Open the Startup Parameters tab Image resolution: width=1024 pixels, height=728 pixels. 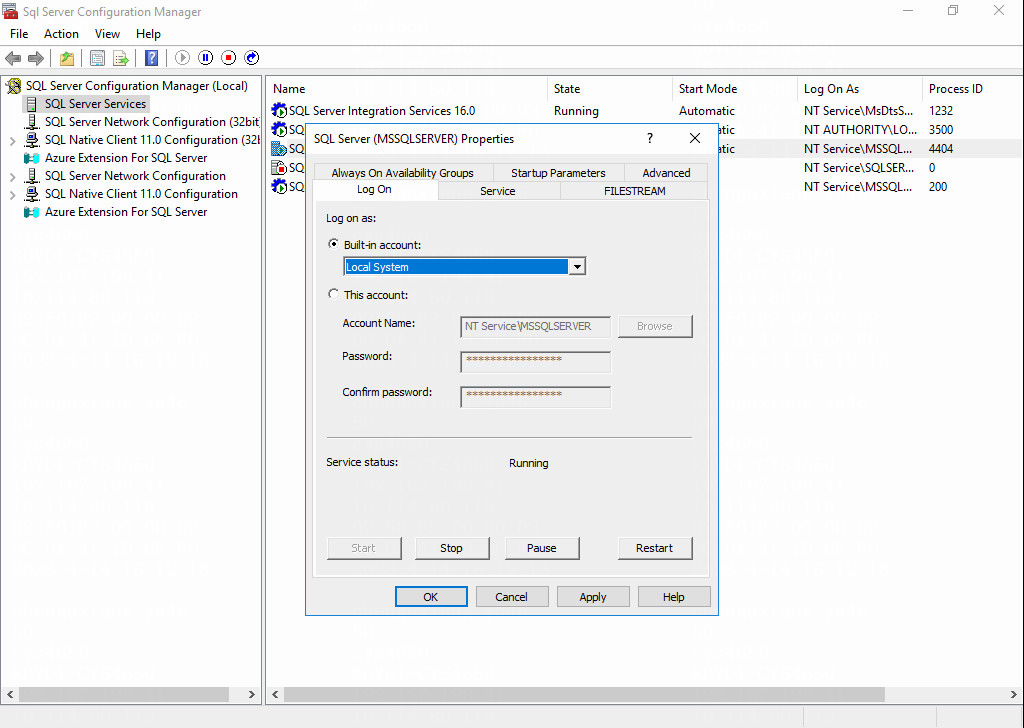[x=558, y=172]
